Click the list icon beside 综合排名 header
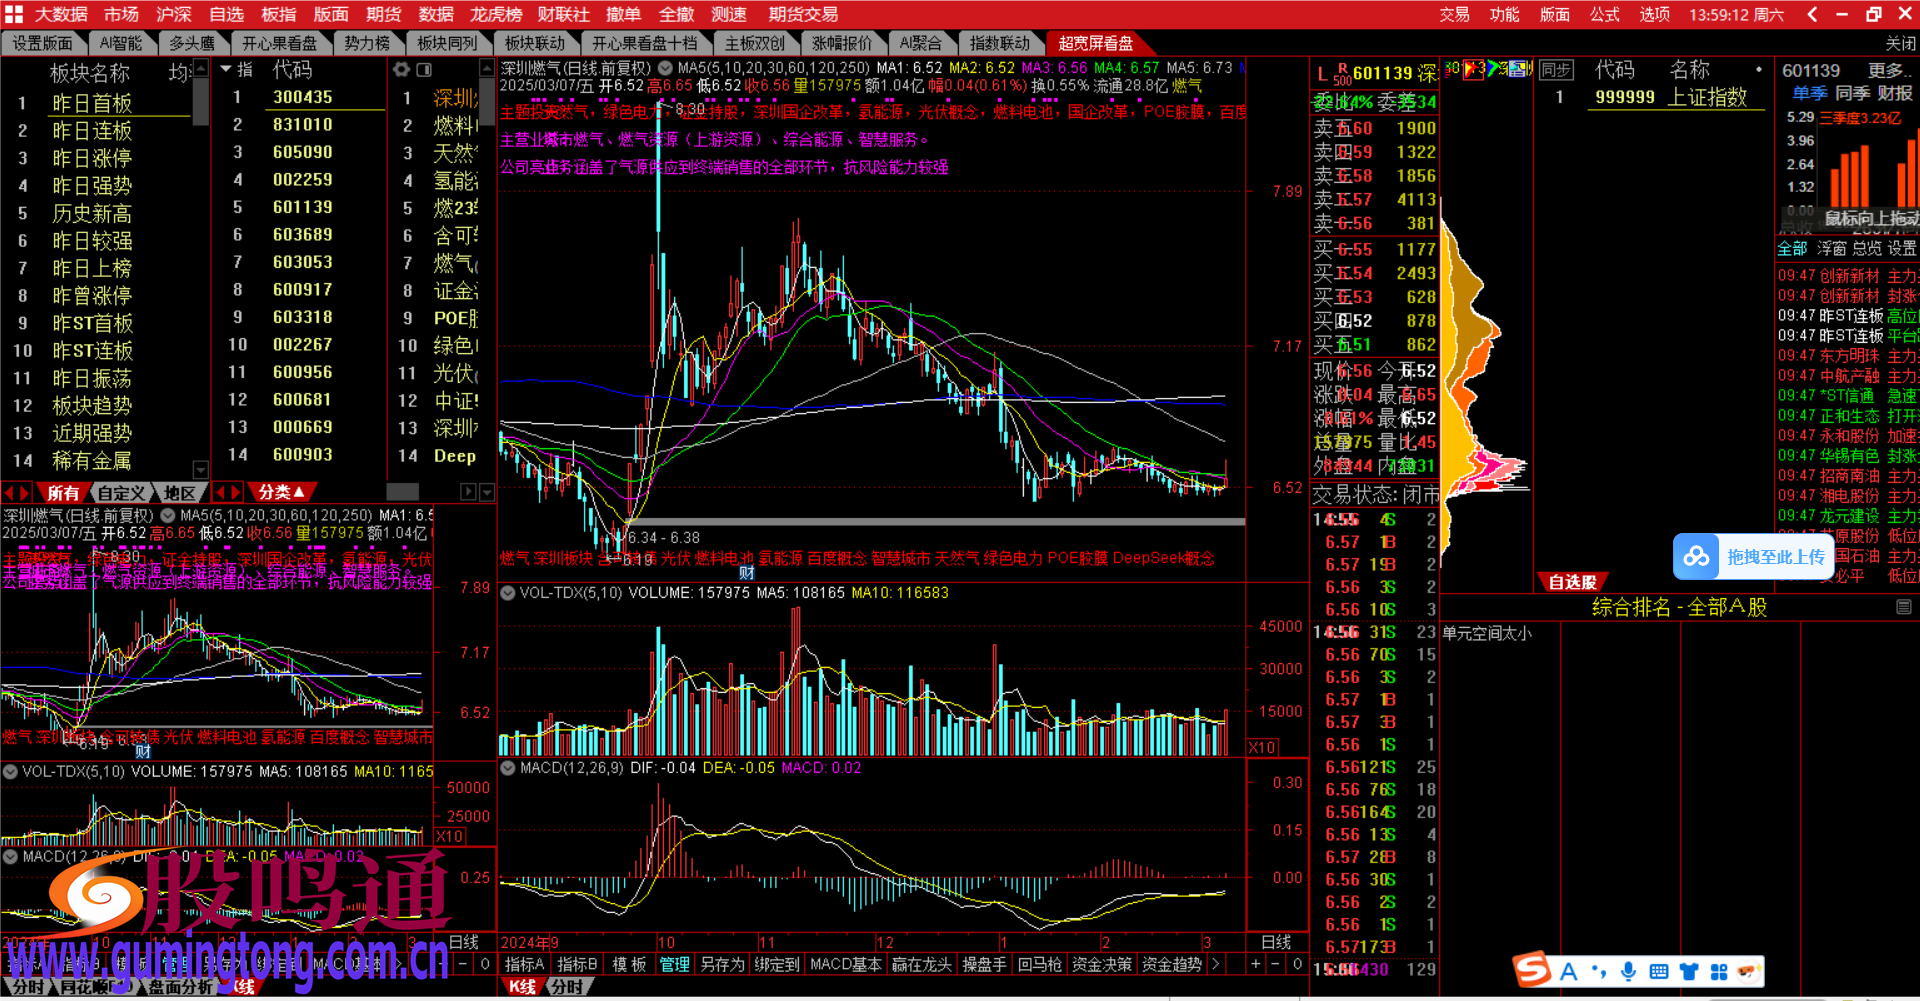Screen dimensions: 1920x1001 tap(1903, 607)
